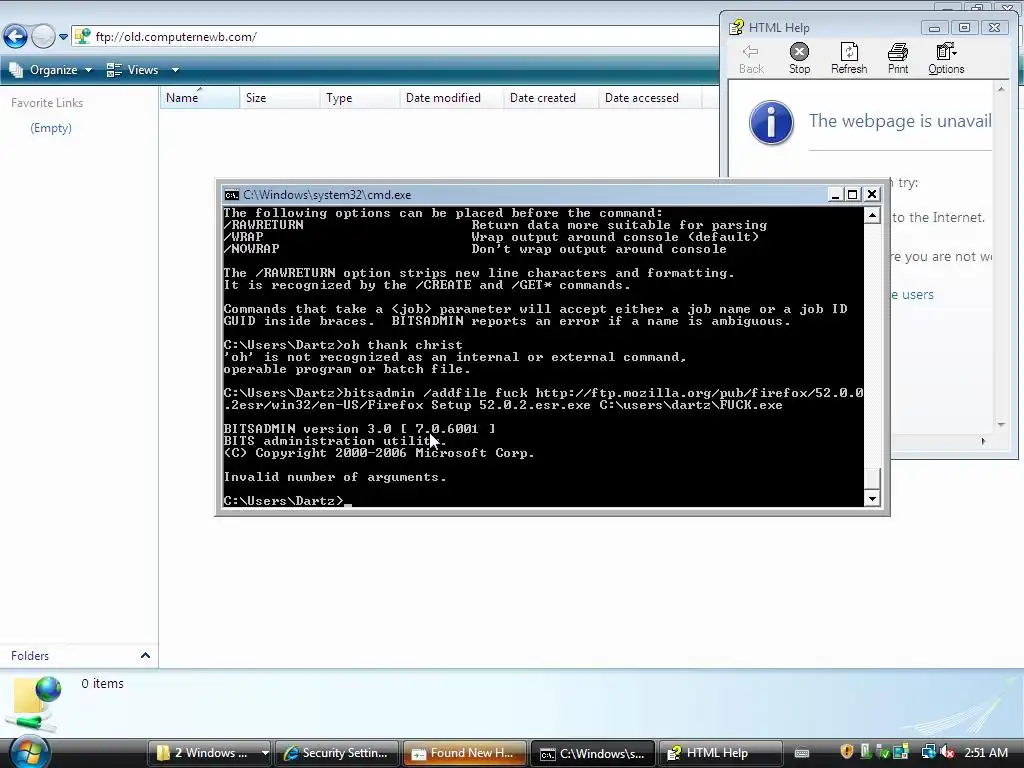Switch to HTML Help taskbar button
The image size is (1024, 768).
[x=721, y=753]
